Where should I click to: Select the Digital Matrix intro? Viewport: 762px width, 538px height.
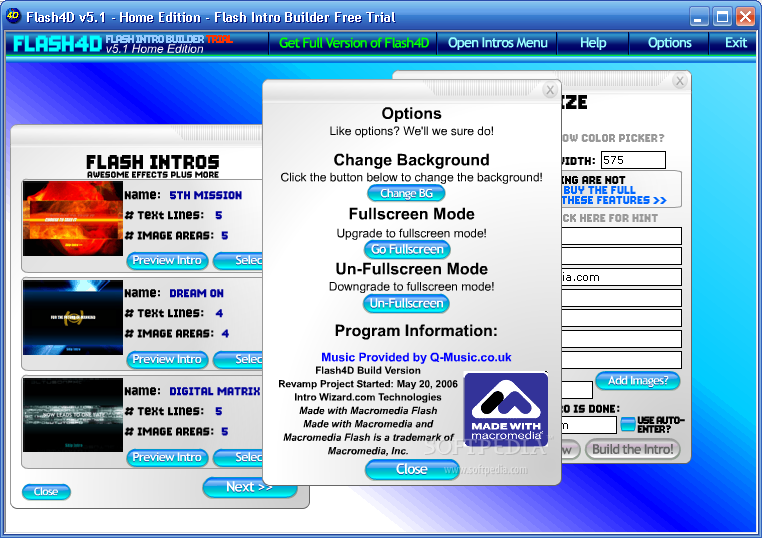coord(238,457)
